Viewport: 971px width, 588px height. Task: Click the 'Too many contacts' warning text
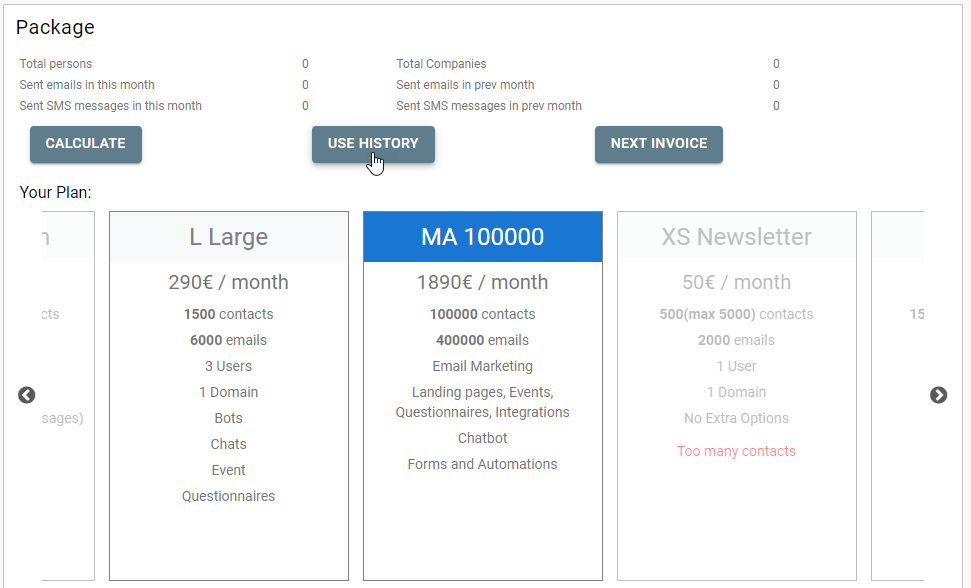[736, 451]
